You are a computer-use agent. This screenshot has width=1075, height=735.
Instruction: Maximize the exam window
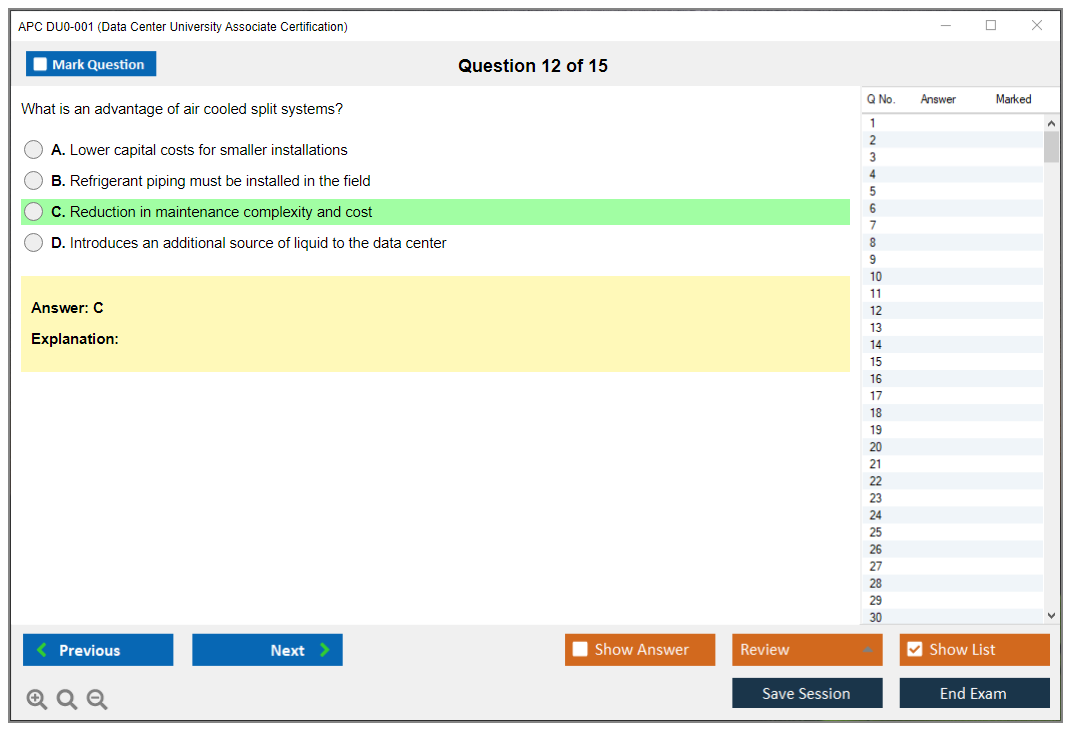point(991,26)
